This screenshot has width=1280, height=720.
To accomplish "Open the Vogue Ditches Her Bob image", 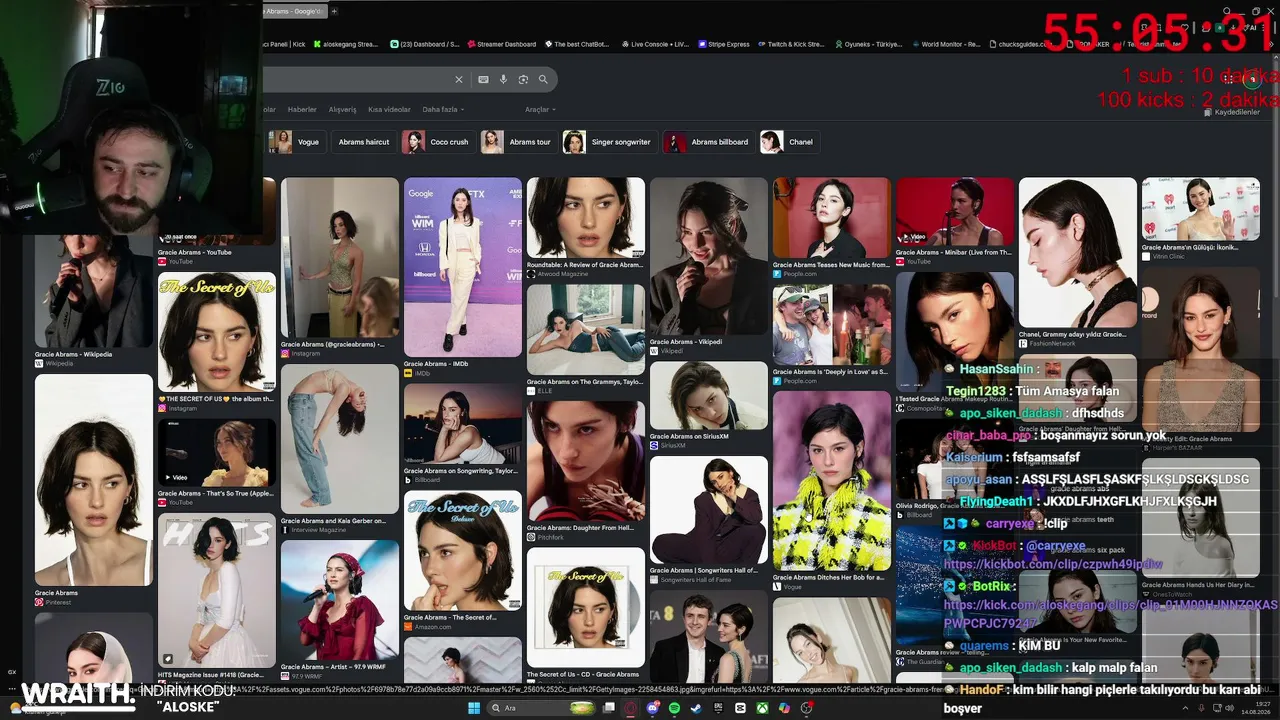I will pos(832,480).
